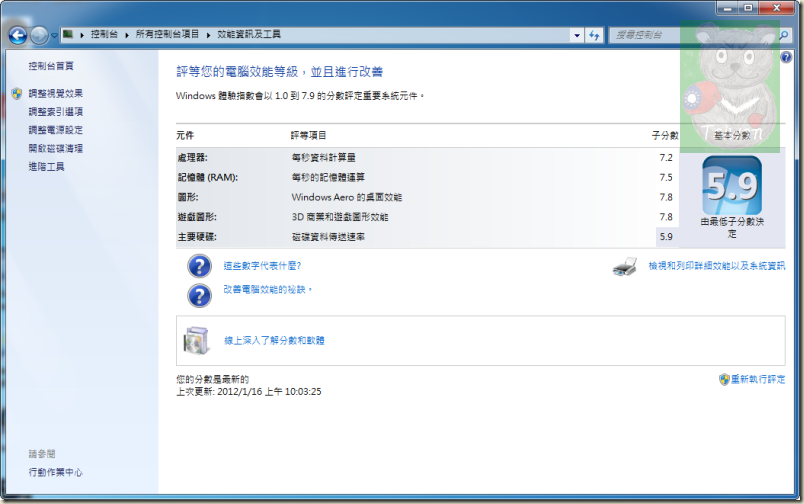Click the greyed Forward arrow button
Image resolution: width=804 pixels, height=504 pixels.
click(39, 35)
